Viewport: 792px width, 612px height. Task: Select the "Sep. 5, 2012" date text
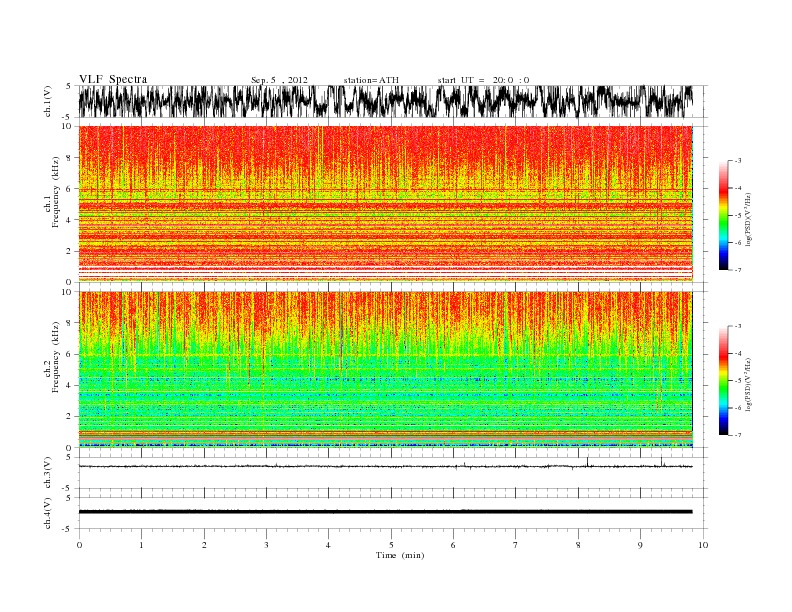279,80
